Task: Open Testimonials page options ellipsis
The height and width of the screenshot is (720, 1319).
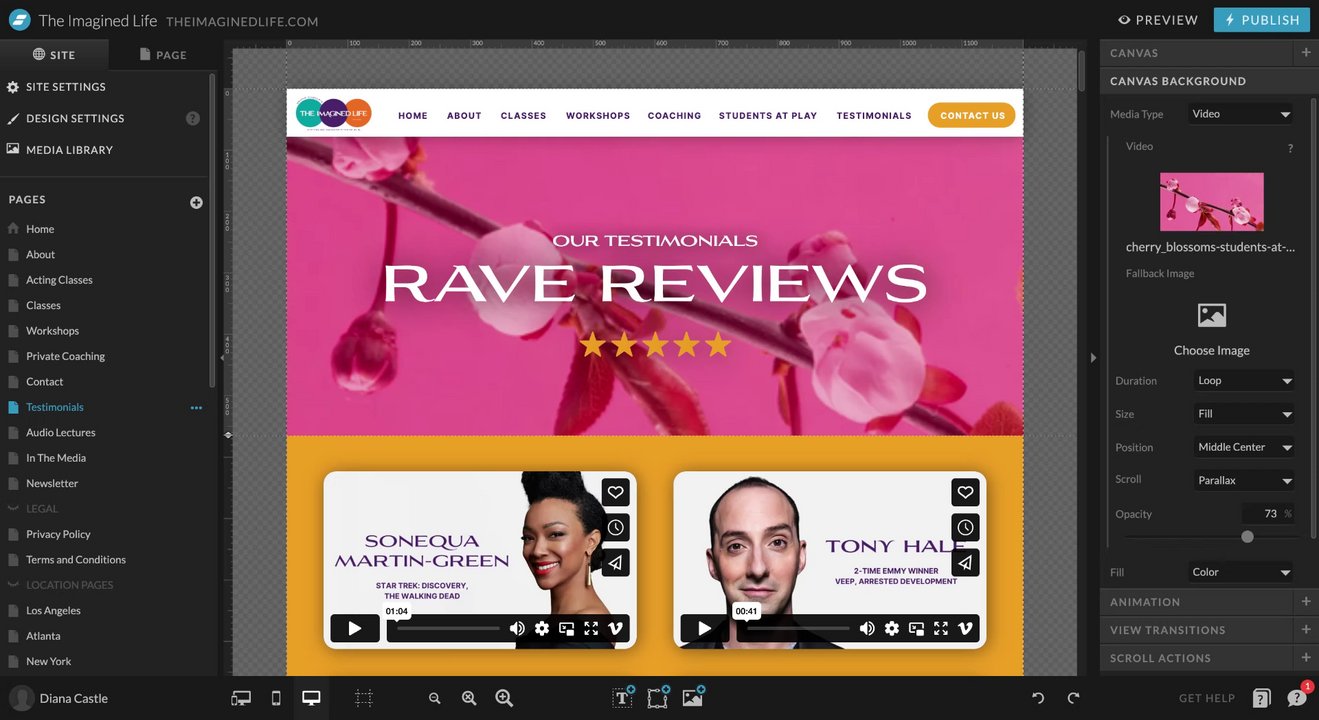Action: click(x=196, y=408)
